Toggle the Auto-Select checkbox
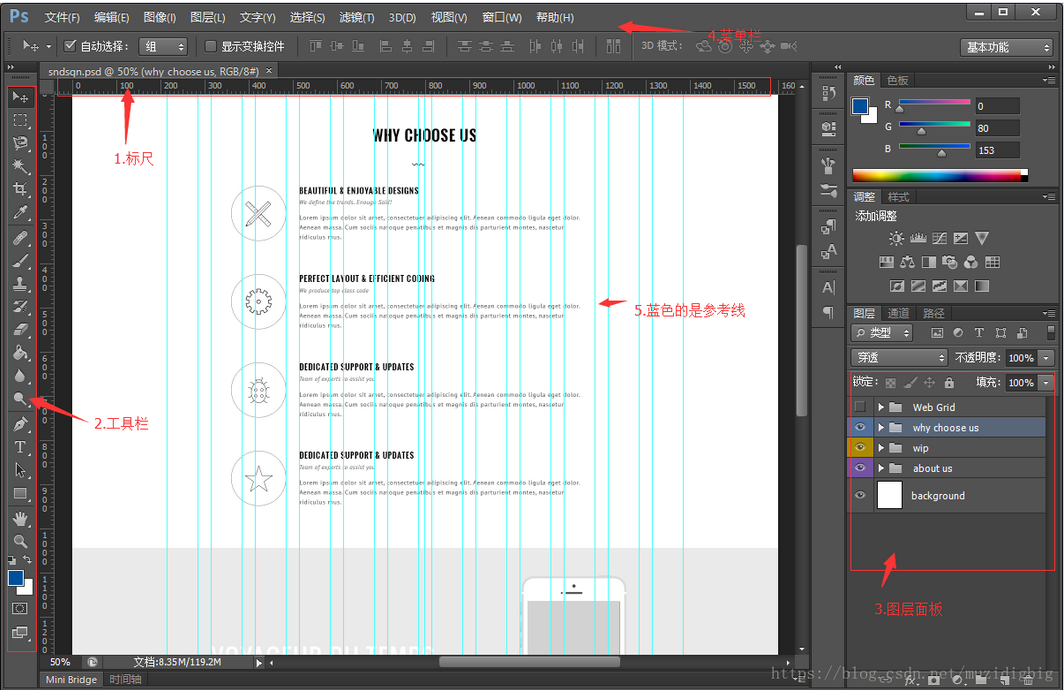 (x=69, y=45)
